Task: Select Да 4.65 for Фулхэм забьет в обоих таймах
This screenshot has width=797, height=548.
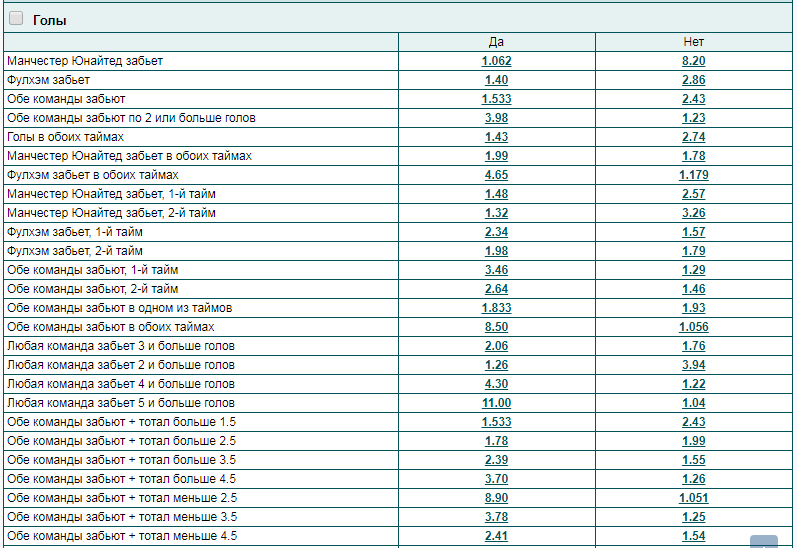Action: (x=496, y=175)
